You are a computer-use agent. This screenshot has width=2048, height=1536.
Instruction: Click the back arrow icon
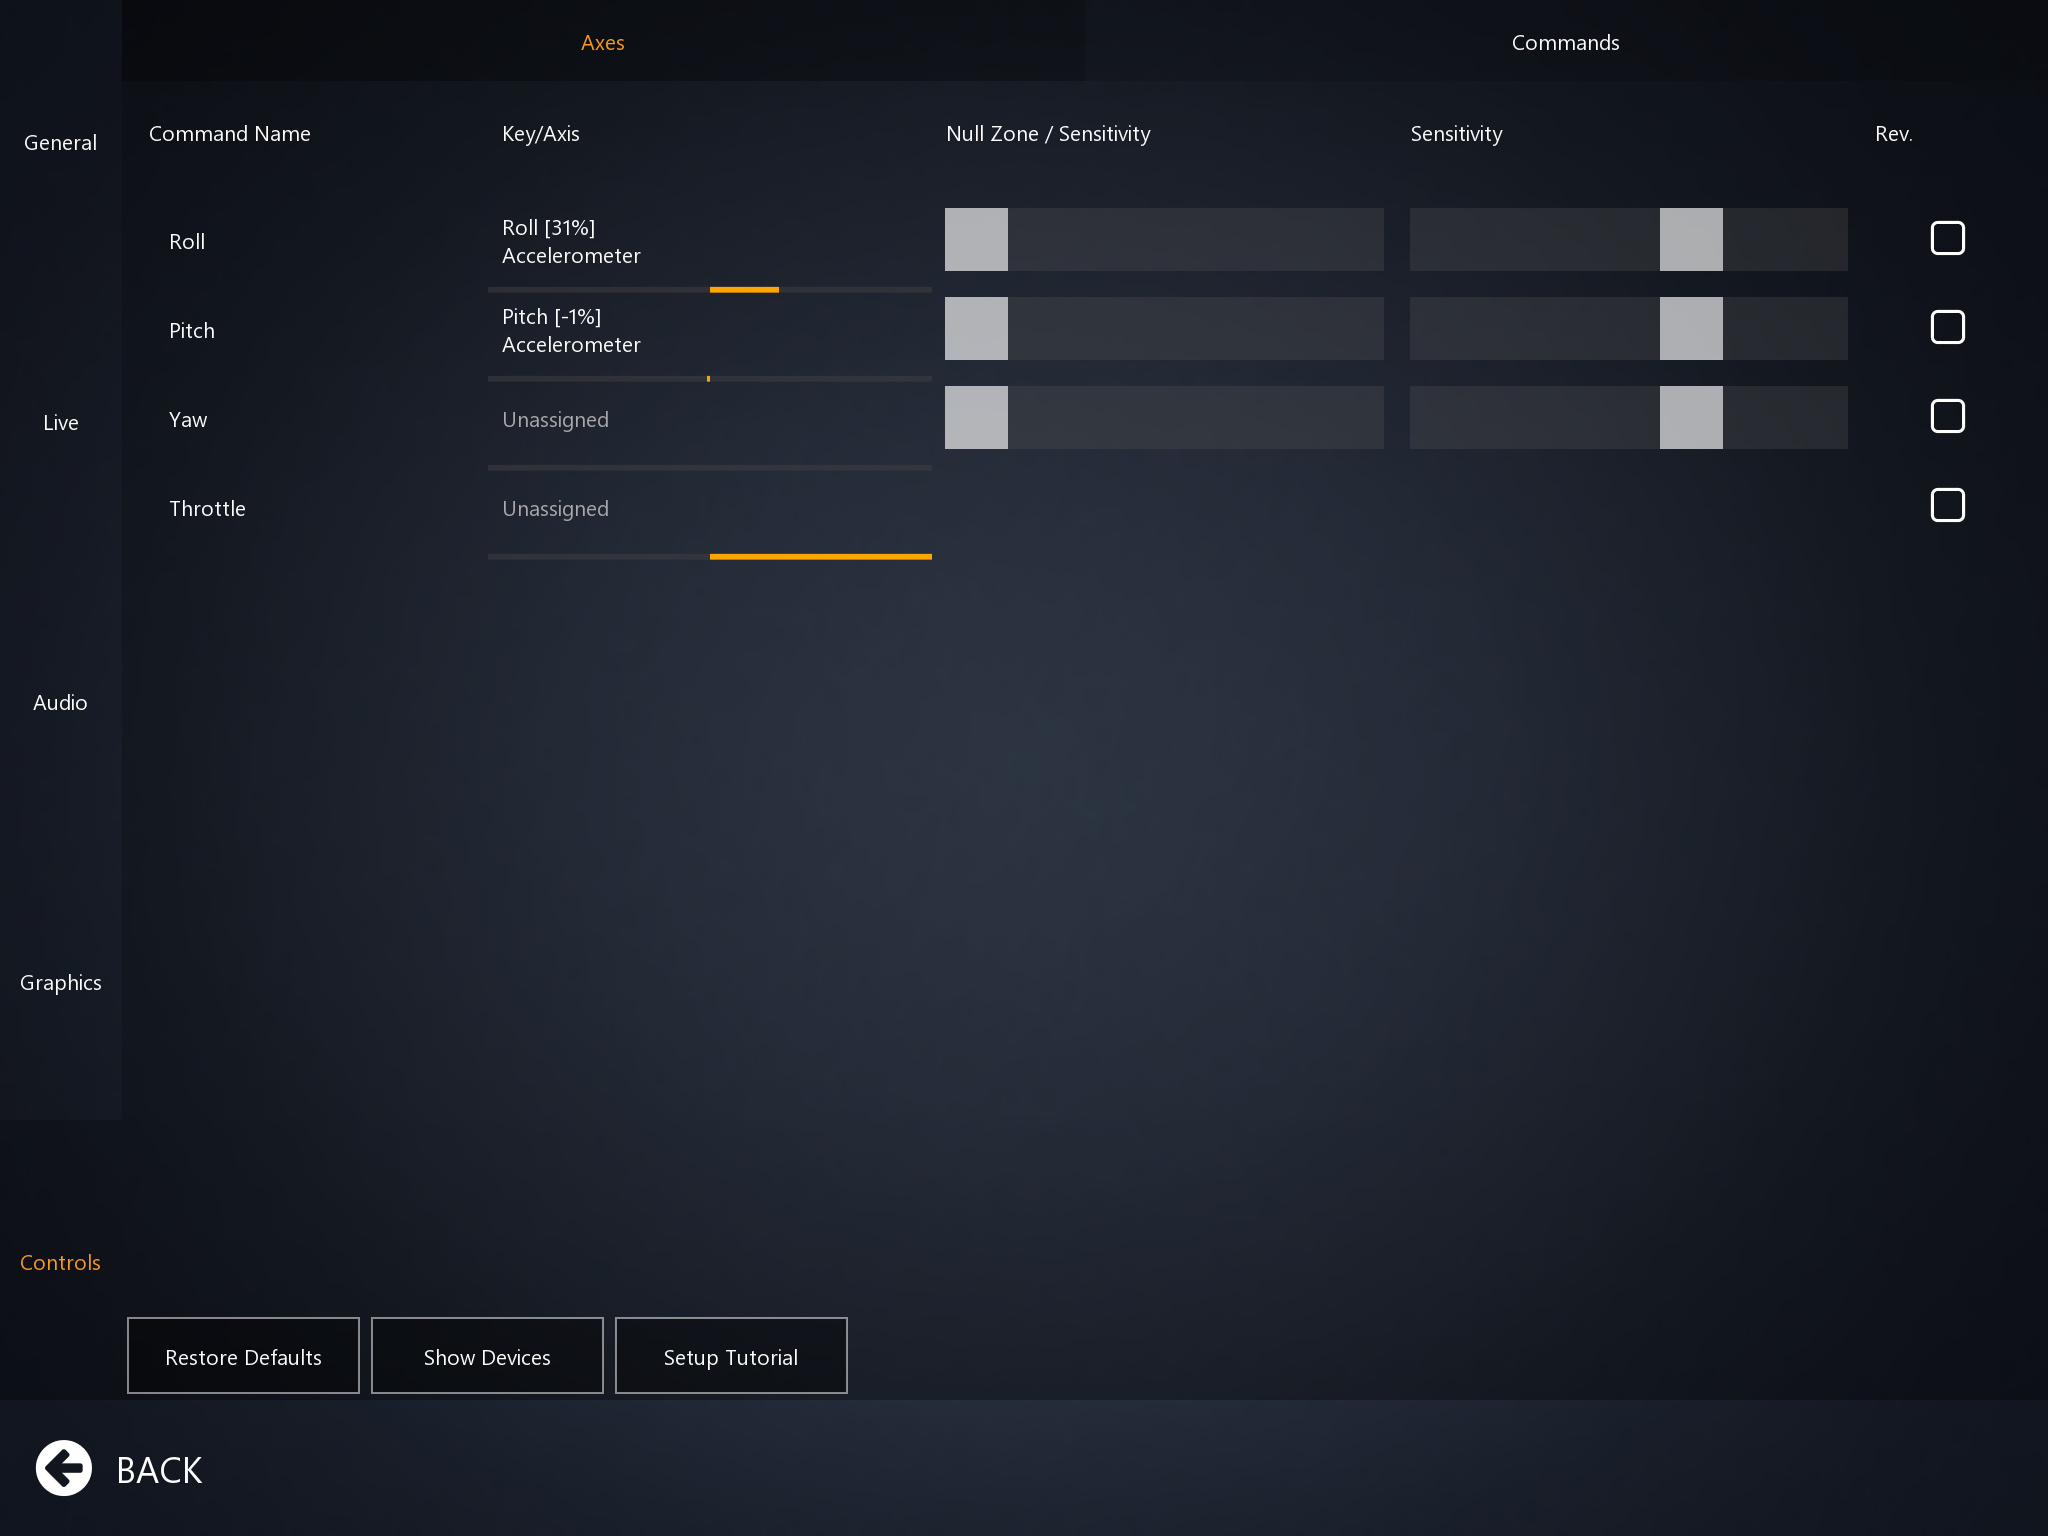point(64,1468)
